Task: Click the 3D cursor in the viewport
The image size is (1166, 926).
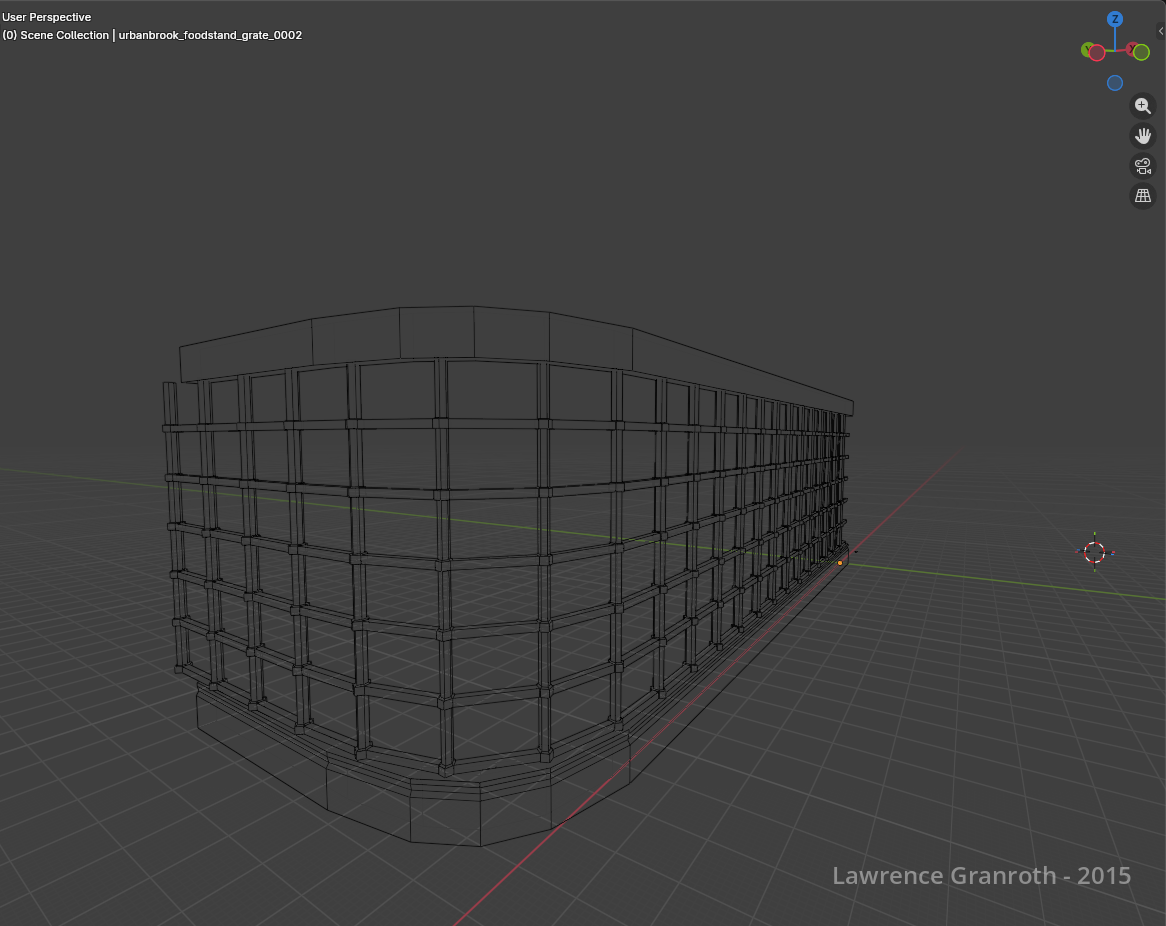Action: (x=1095, y=552)
